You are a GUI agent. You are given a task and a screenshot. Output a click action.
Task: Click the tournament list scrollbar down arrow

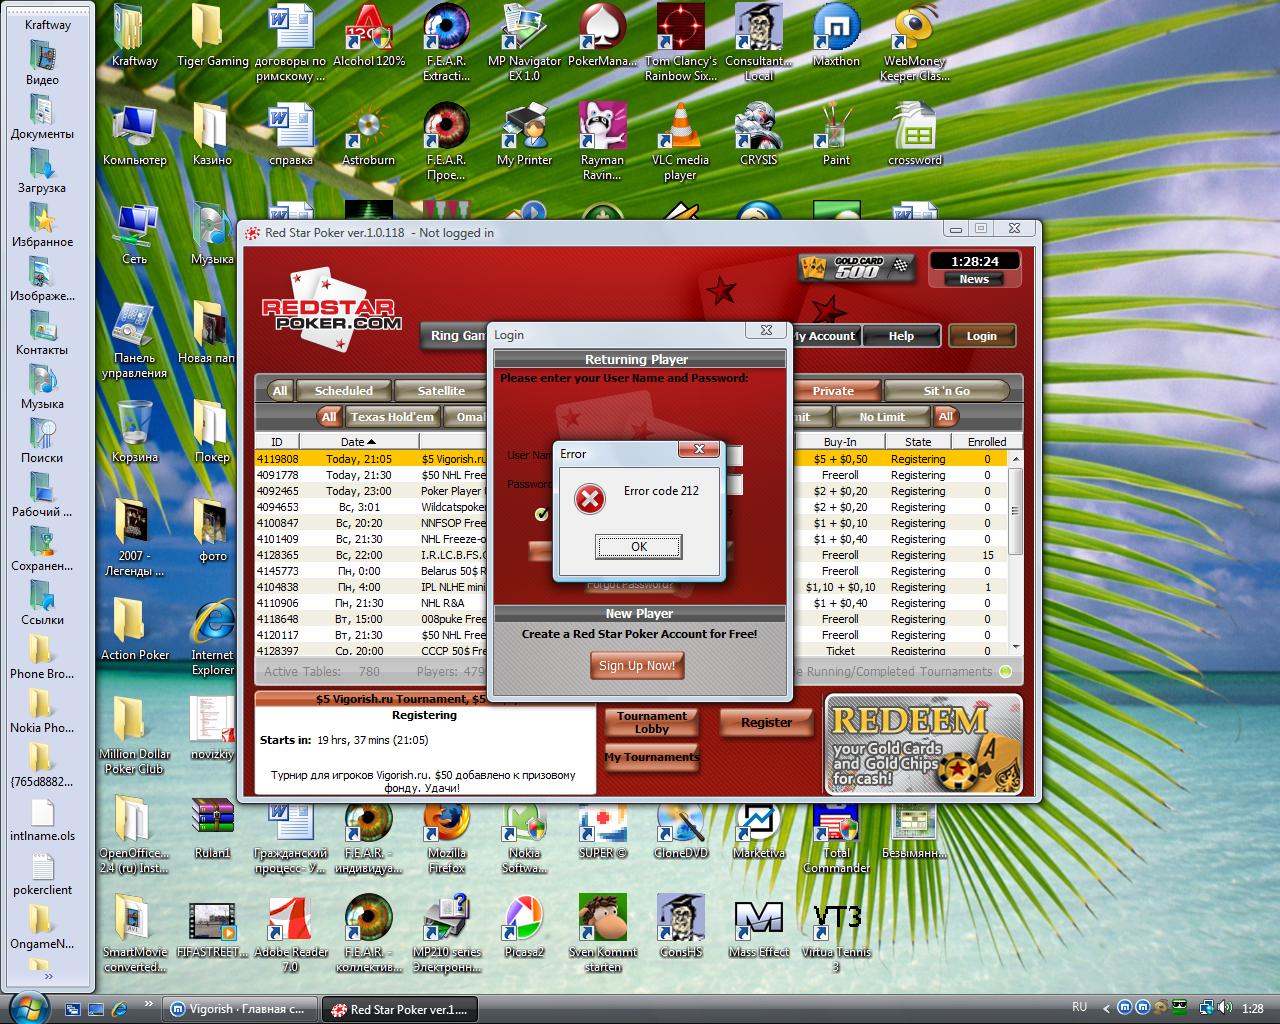pos(1016,648)
